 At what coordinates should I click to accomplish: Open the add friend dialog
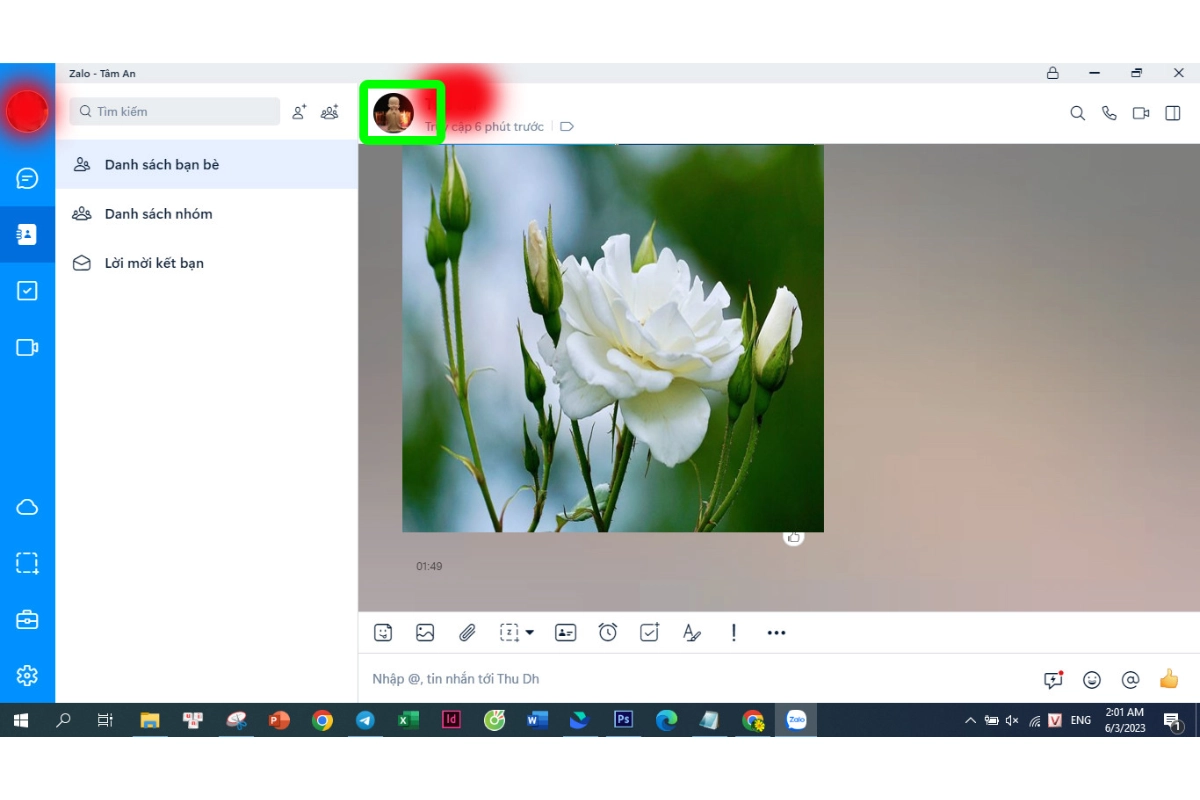point(299,112)
